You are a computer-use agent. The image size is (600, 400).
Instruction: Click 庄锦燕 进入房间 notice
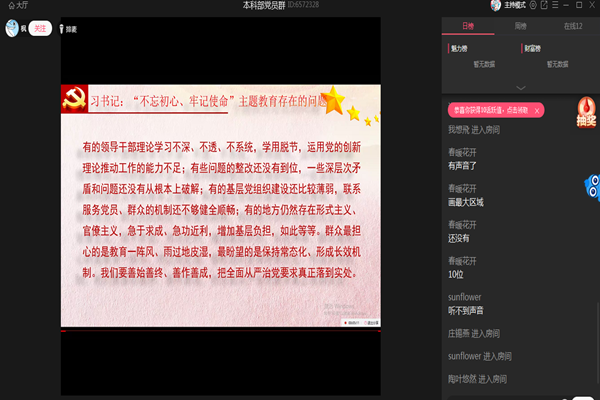click(474, 333)
